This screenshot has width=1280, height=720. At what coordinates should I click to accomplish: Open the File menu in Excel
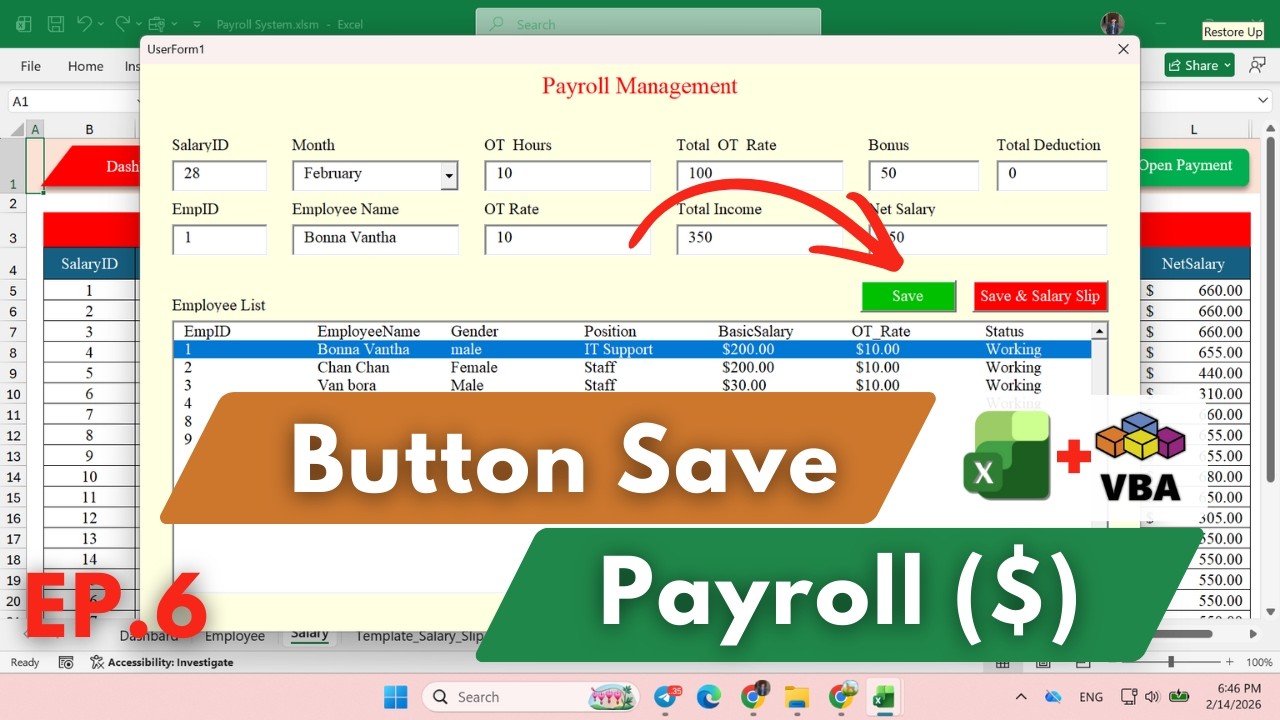(x=31, y=66)
